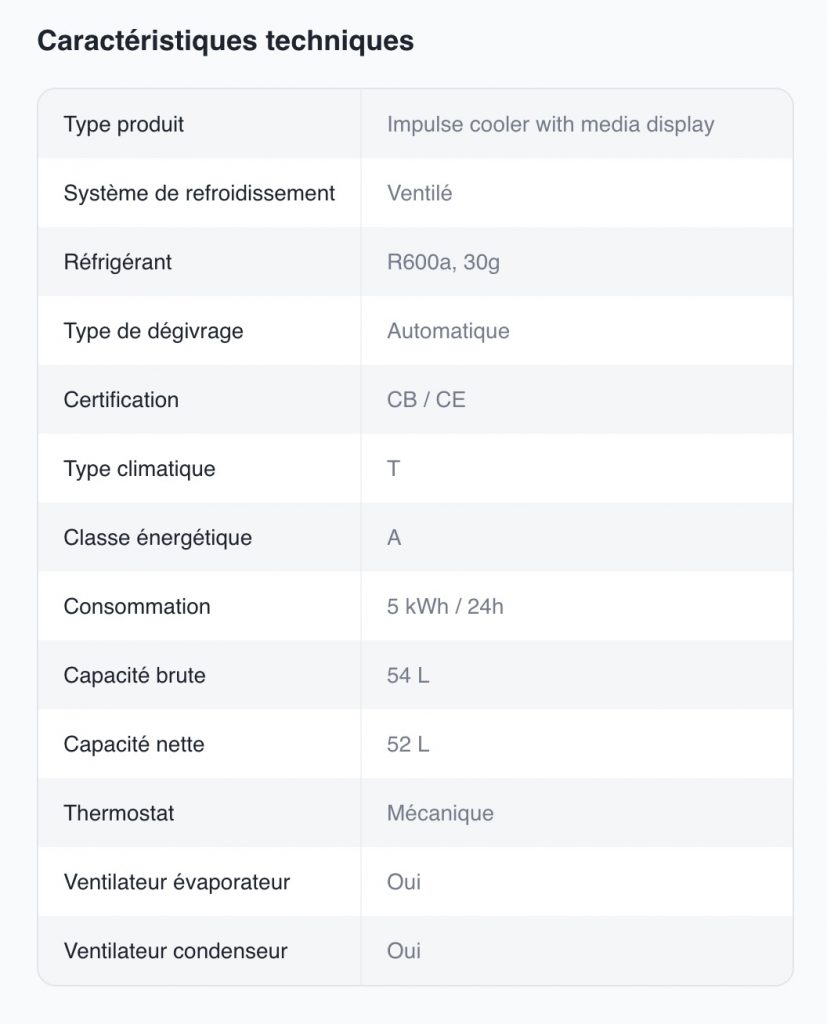Screen dimensions: 827x1024
Task: Select the '5 kWh / 24h' consumption value
Action: point(445,607)
